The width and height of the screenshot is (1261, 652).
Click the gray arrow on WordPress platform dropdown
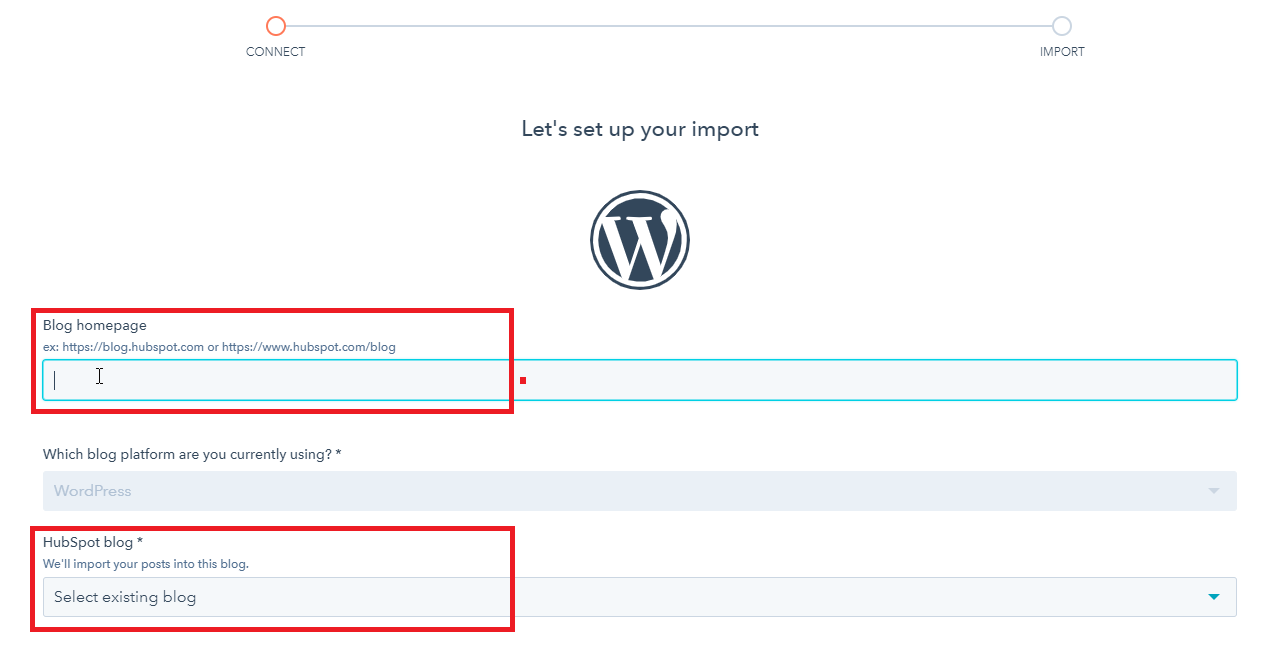click(1214, 491)
